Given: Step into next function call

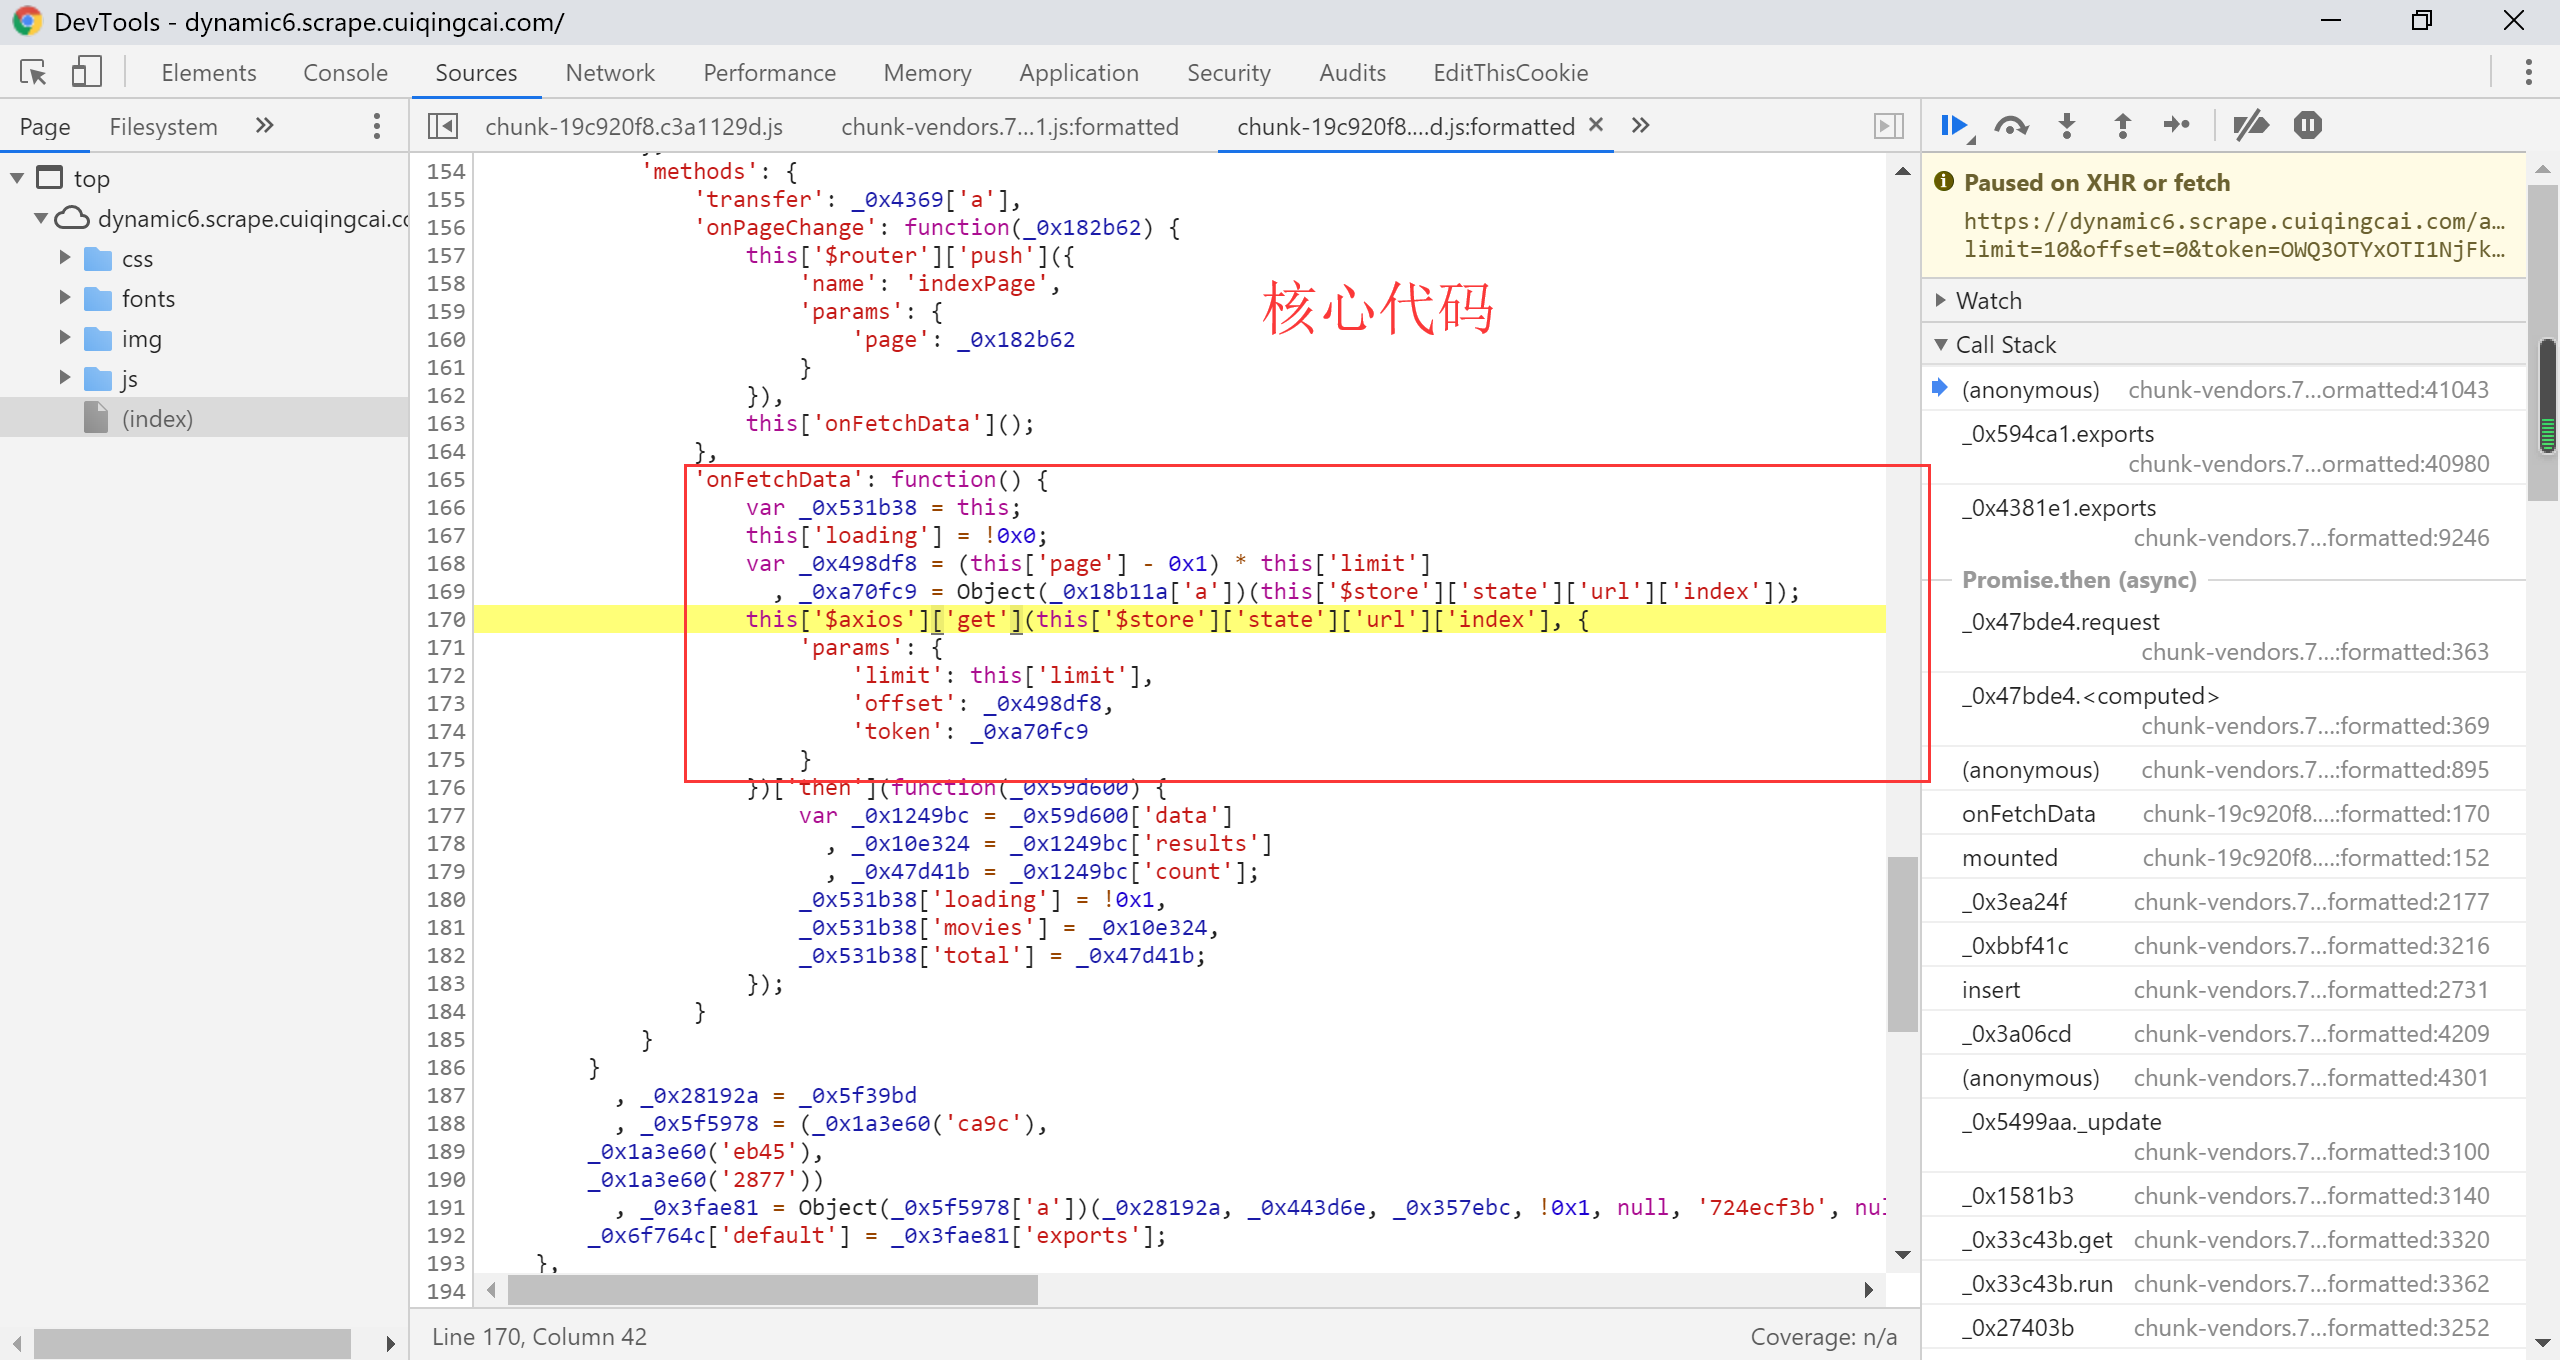Looking at the screenshot, I should [2066, 126].
